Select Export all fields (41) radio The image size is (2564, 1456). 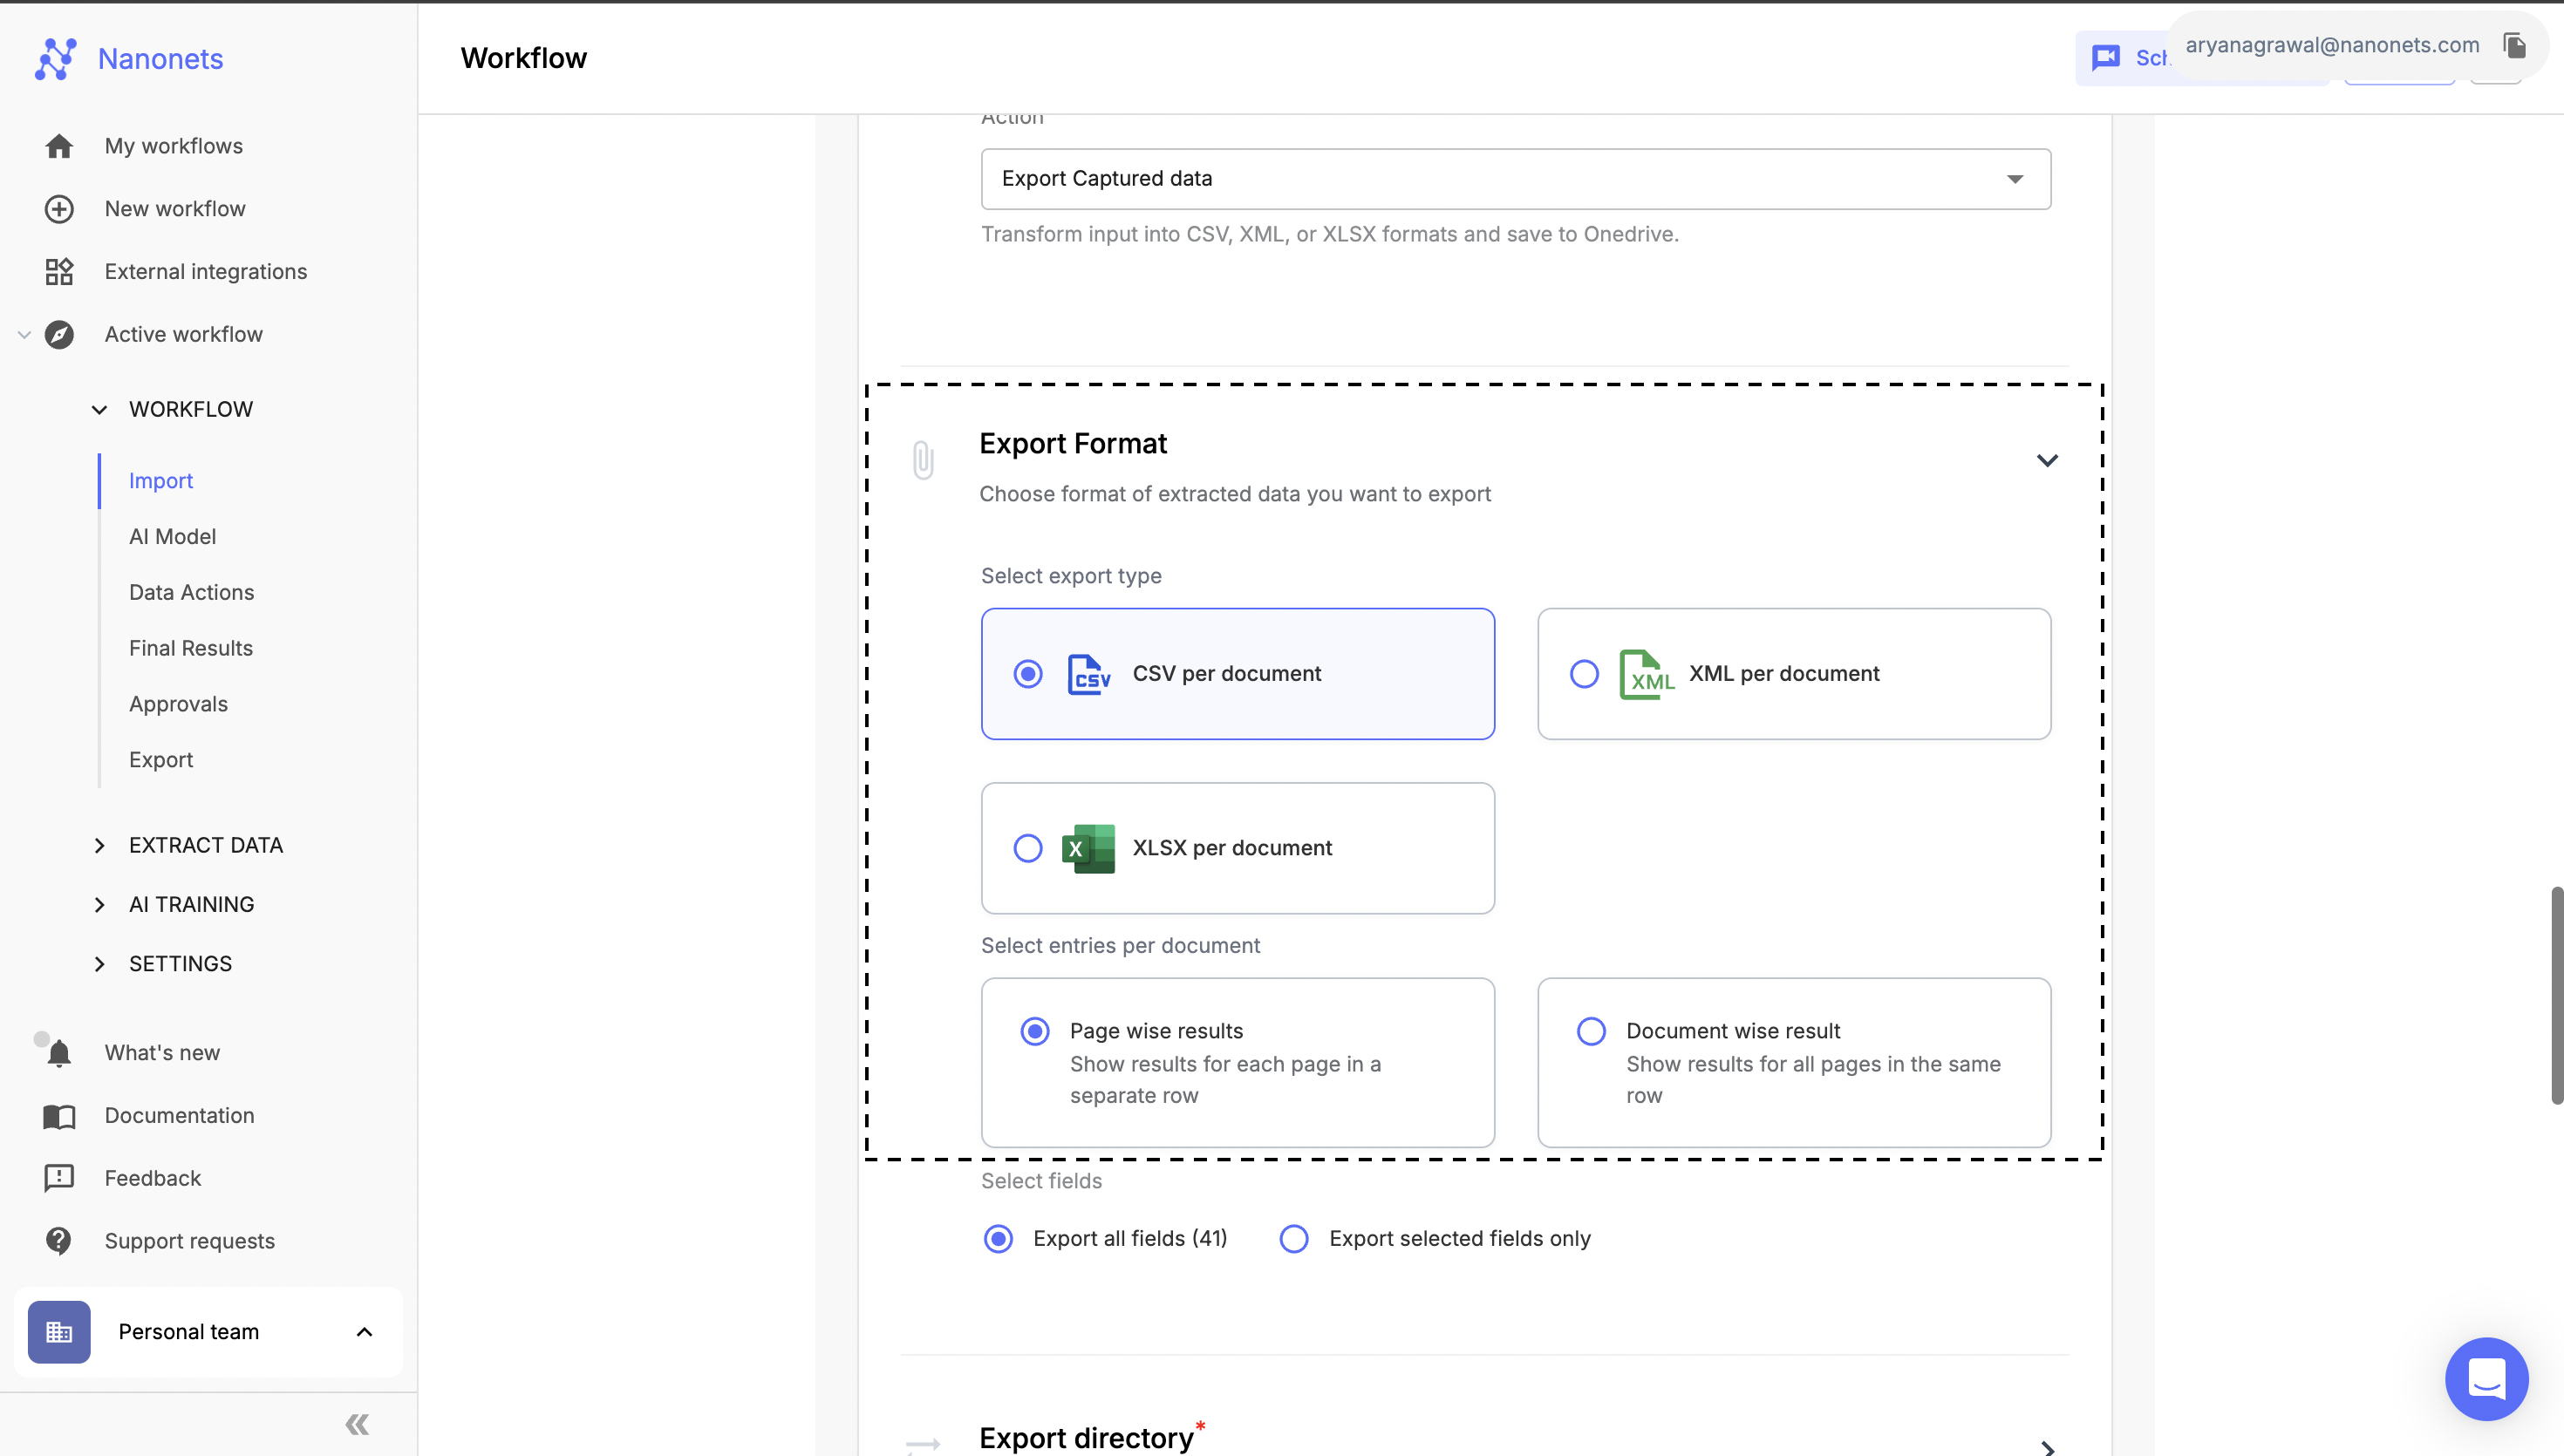[998, 1239]
